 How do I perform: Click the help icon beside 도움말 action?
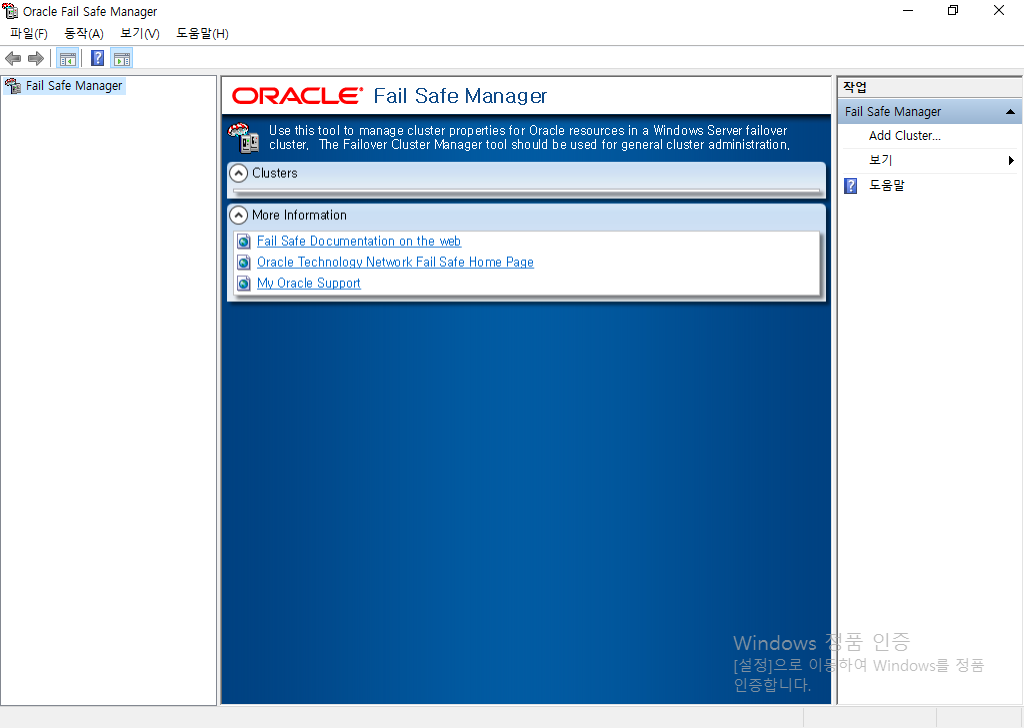click(x=850, y=186)
